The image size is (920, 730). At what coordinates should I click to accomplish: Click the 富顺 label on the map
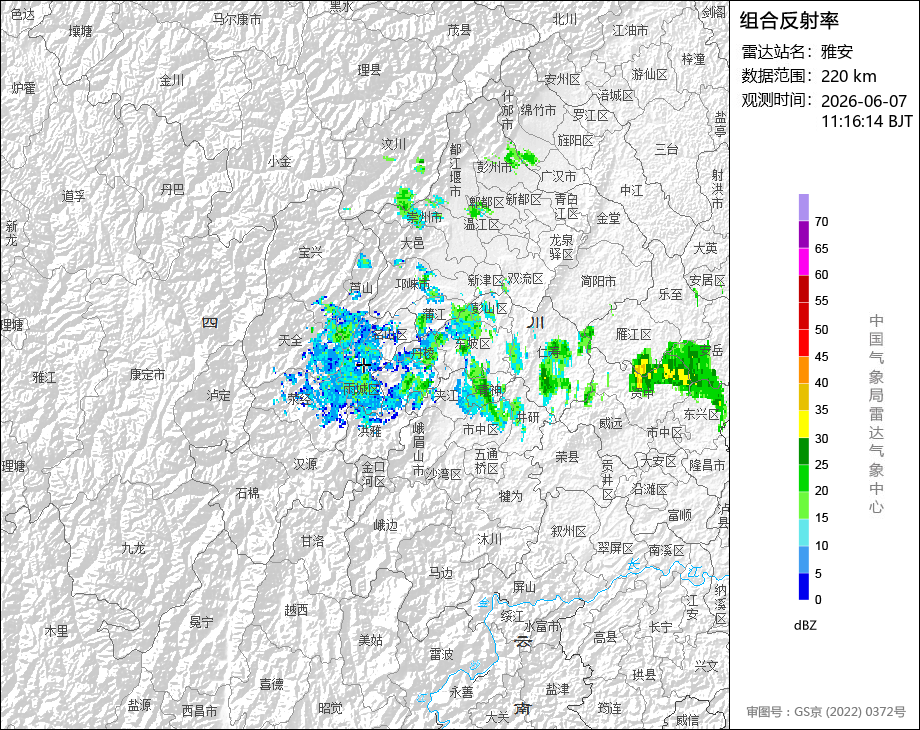tap(679, 516)
